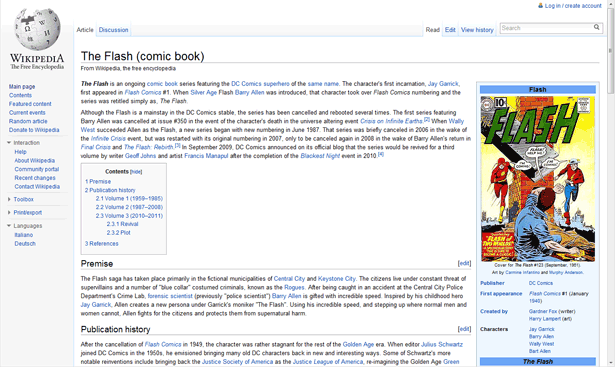Open the Edit tab

click(x=450, y=30)
